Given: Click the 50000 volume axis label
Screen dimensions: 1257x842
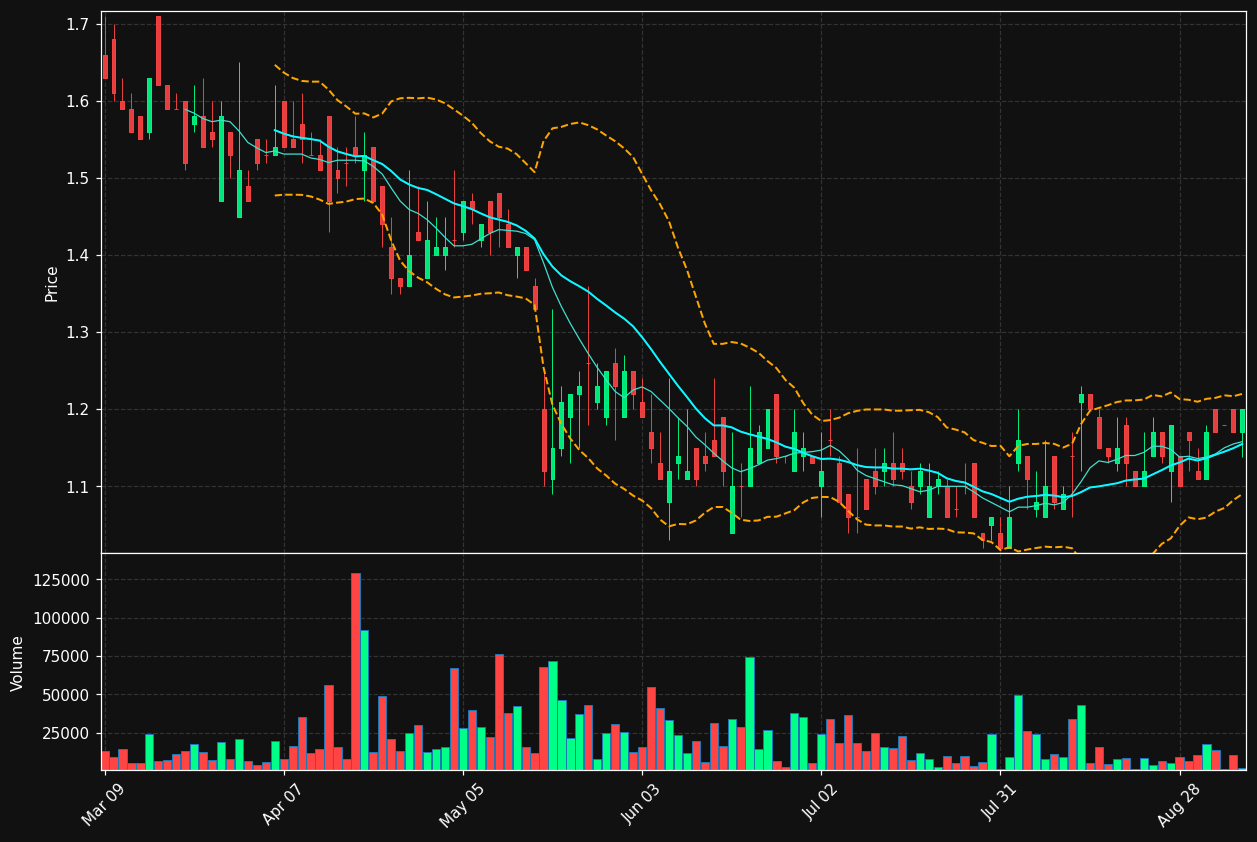Looking at the screenshot, I should (67, 695).
